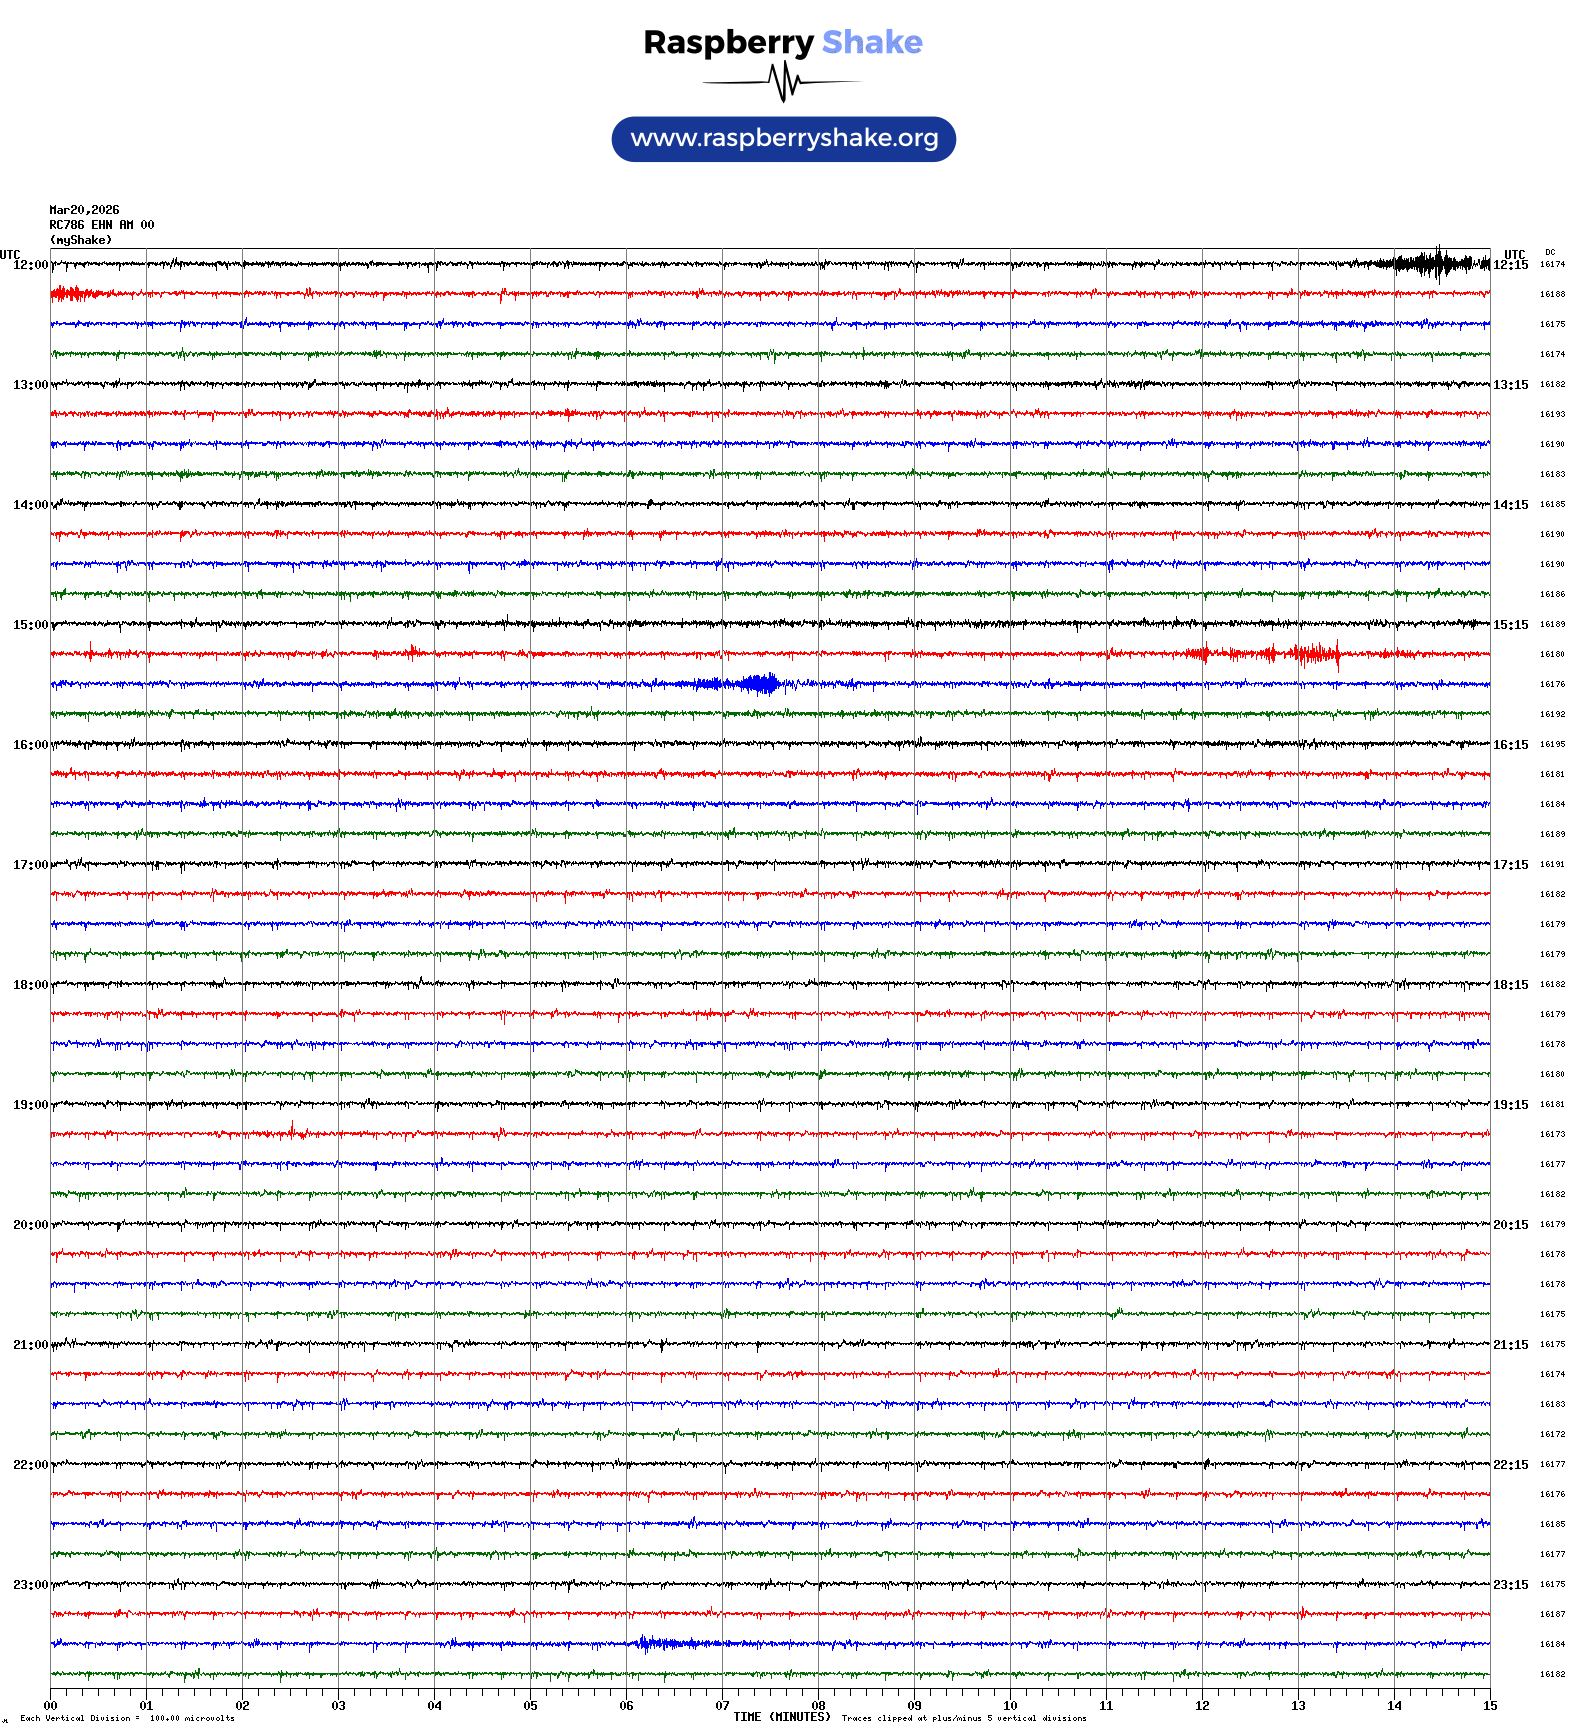Click the 18:15 time label on right
The image size is (1570, 1732).
(x=1510, y=985)
